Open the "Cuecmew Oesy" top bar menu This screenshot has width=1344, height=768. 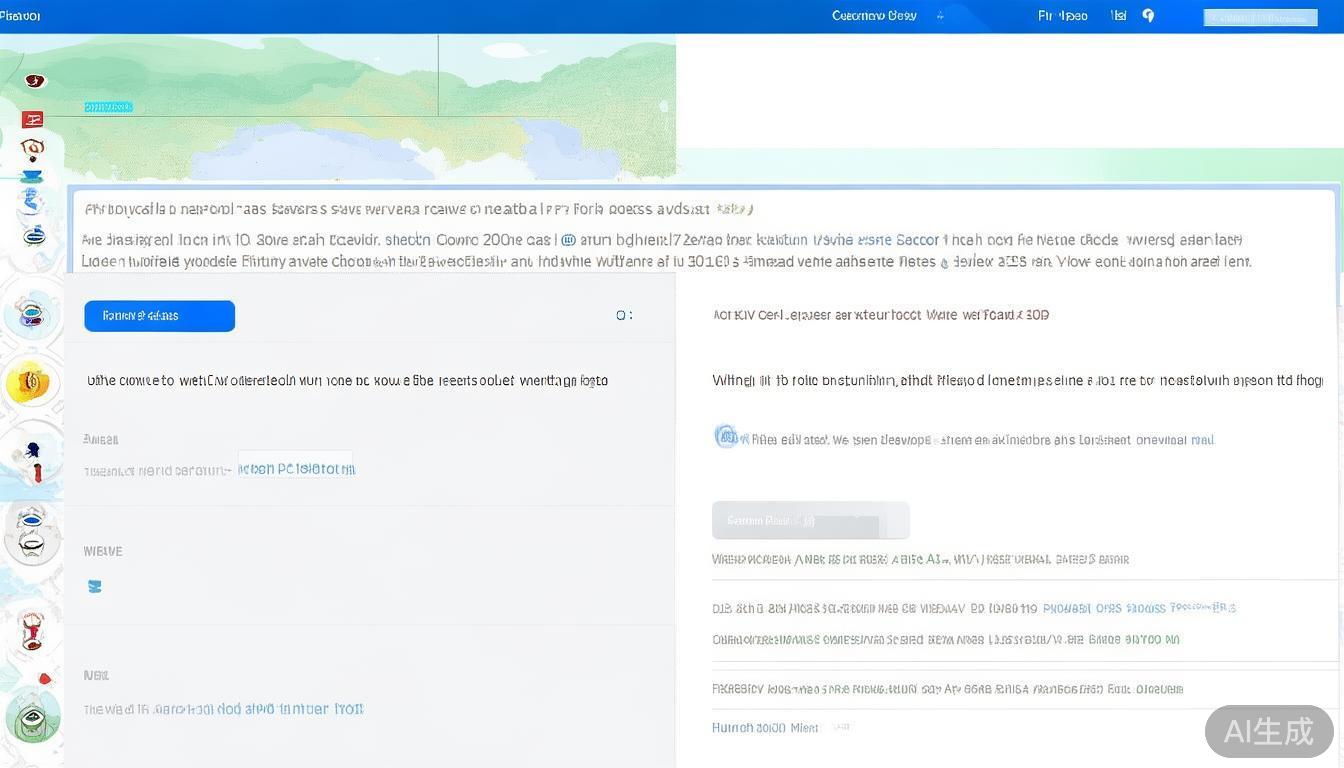[874, 16]
